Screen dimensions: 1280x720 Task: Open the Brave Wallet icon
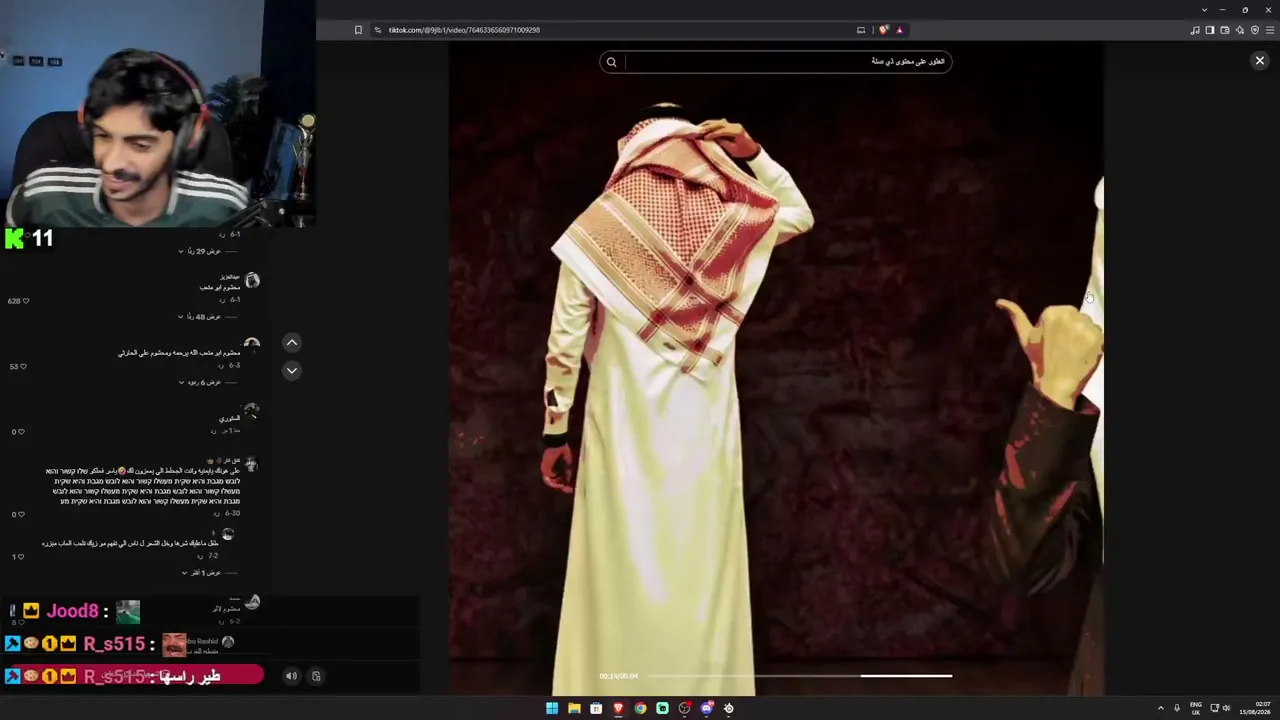click(1225, 30)
